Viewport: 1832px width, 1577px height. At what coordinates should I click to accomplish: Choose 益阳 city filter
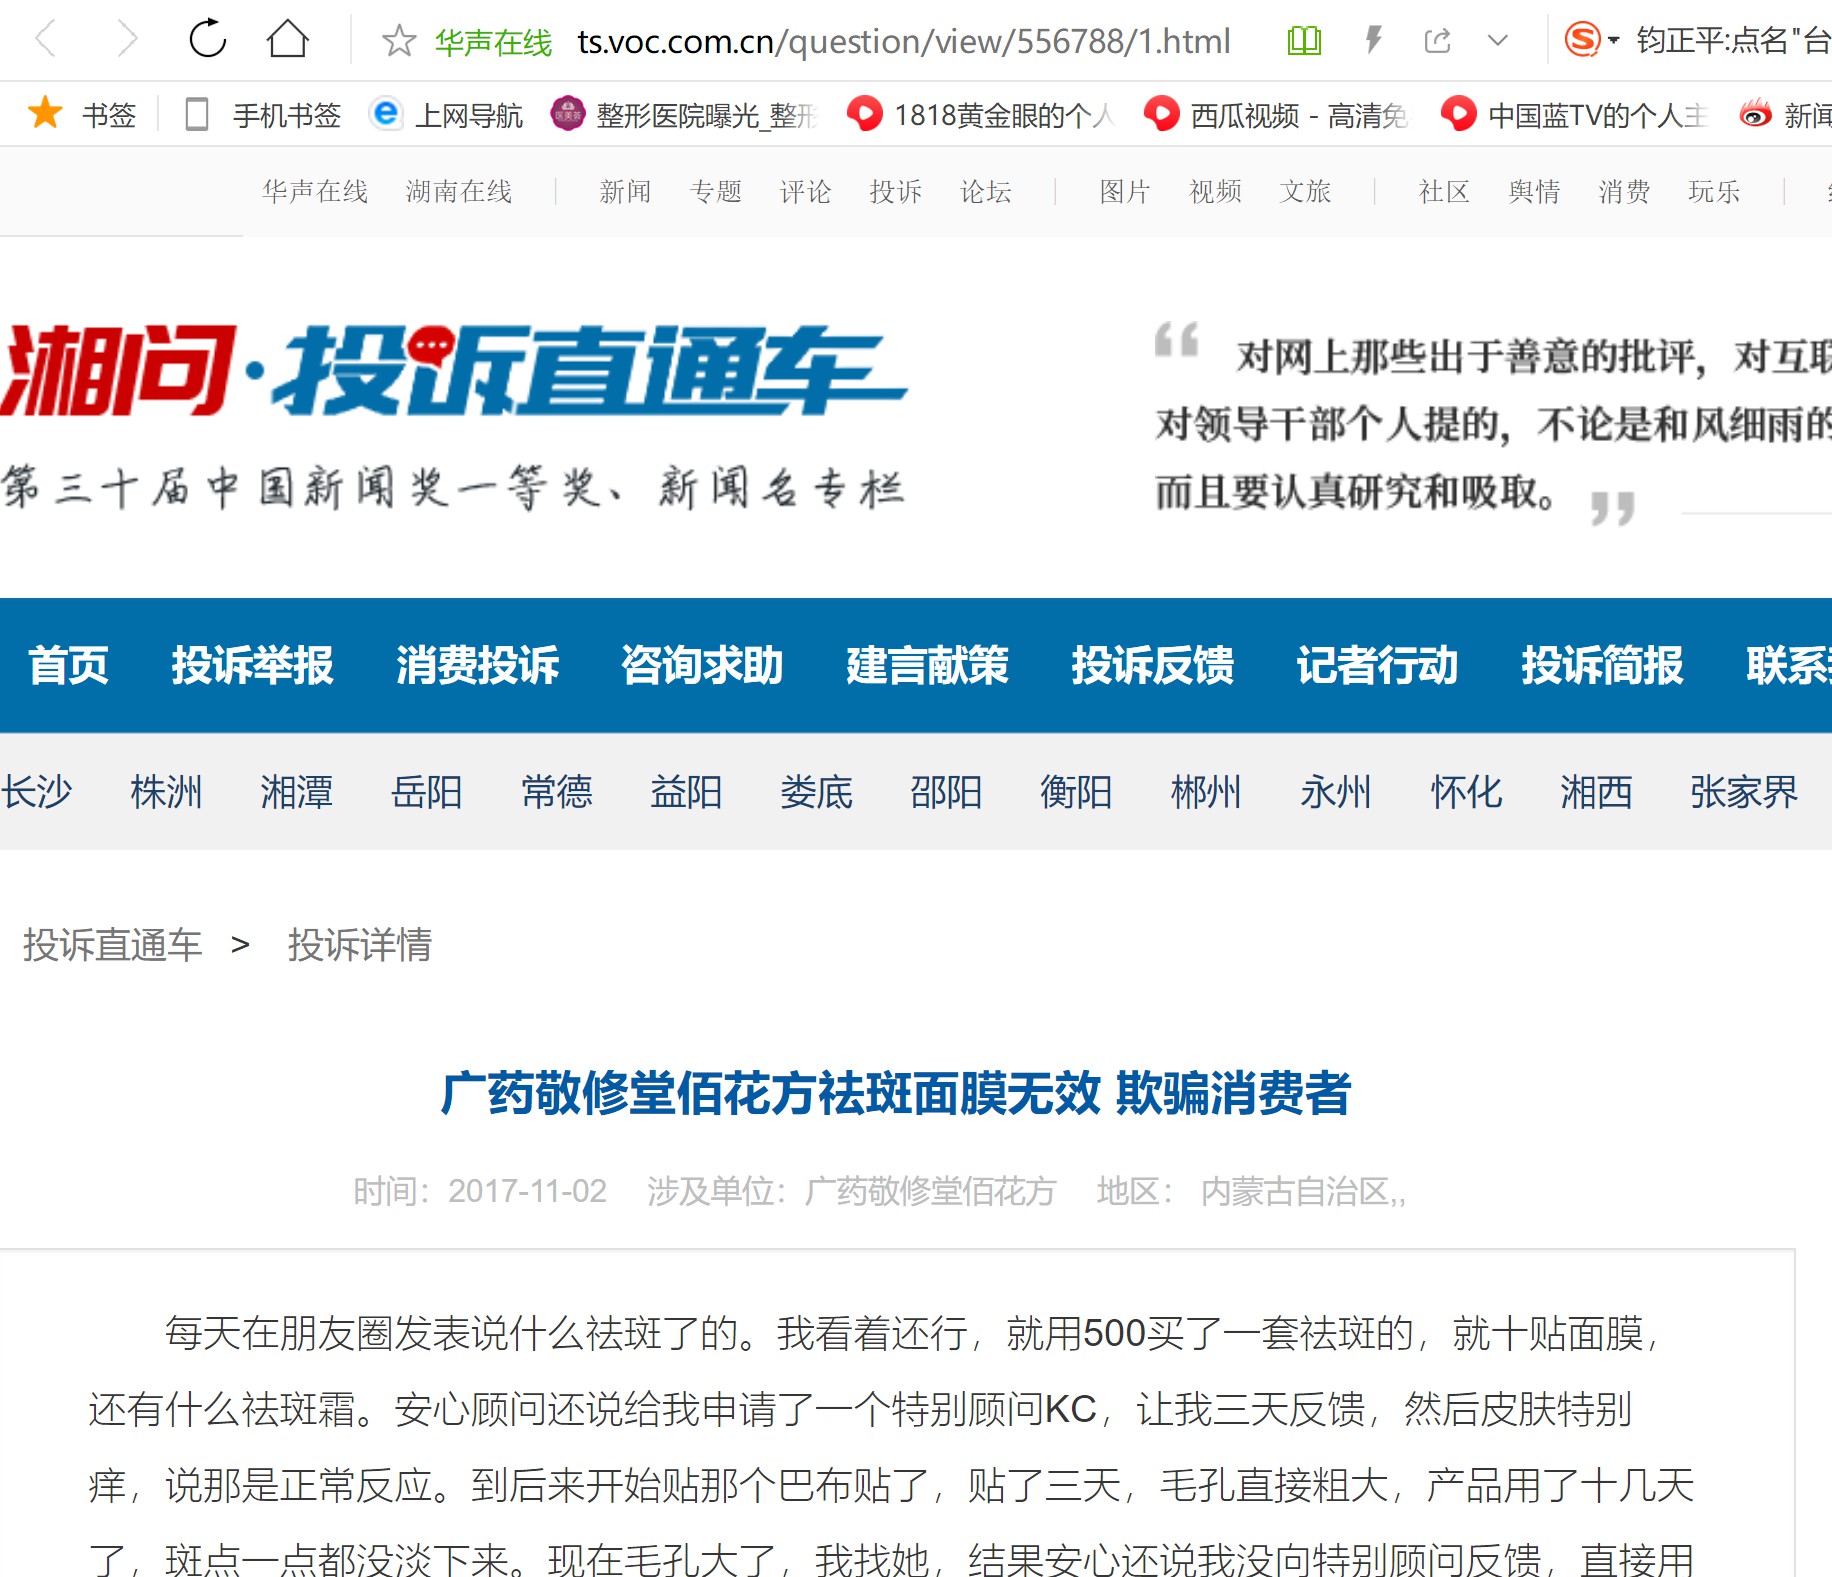coord(686,792)
